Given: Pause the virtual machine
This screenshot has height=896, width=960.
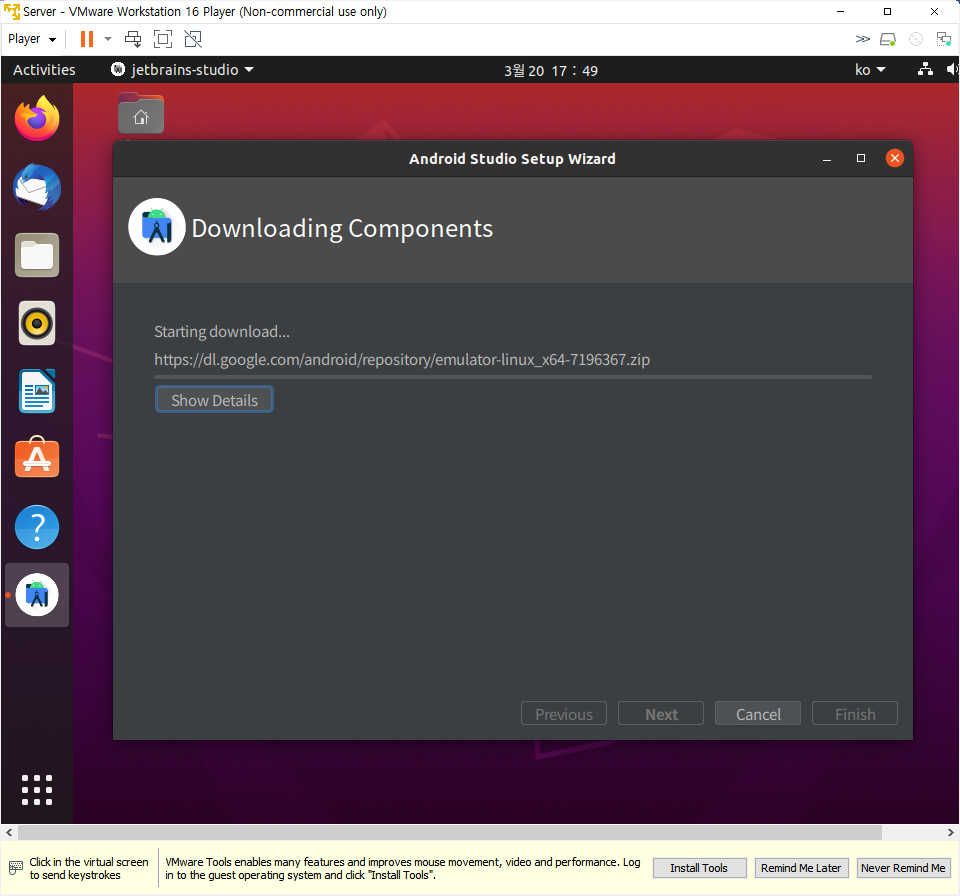Looking at the screenshot, I should 87,39.
